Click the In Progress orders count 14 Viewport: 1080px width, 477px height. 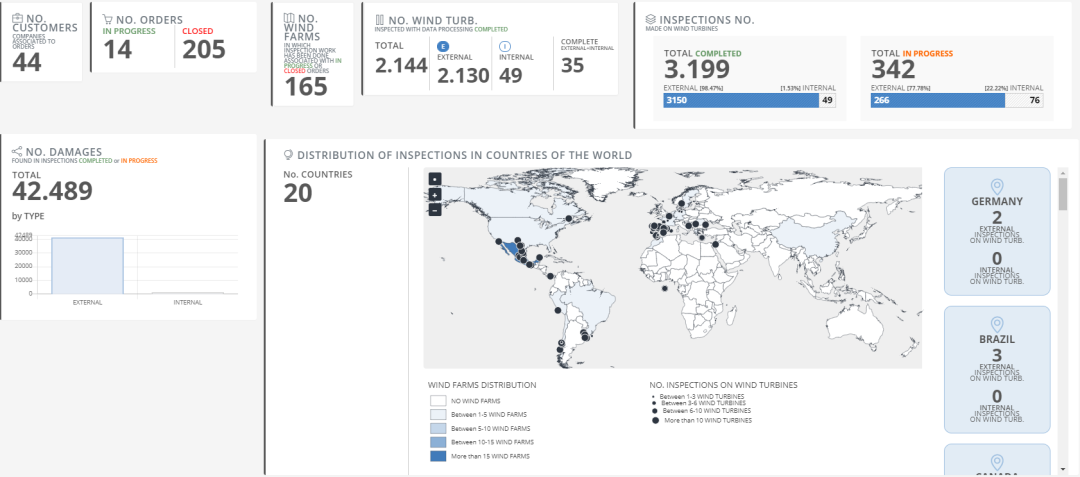pos(118,50)
